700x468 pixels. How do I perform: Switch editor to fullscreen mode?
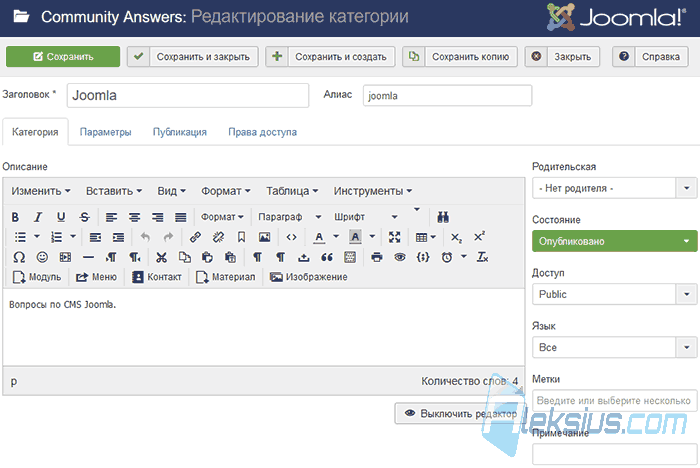point(395,237)
